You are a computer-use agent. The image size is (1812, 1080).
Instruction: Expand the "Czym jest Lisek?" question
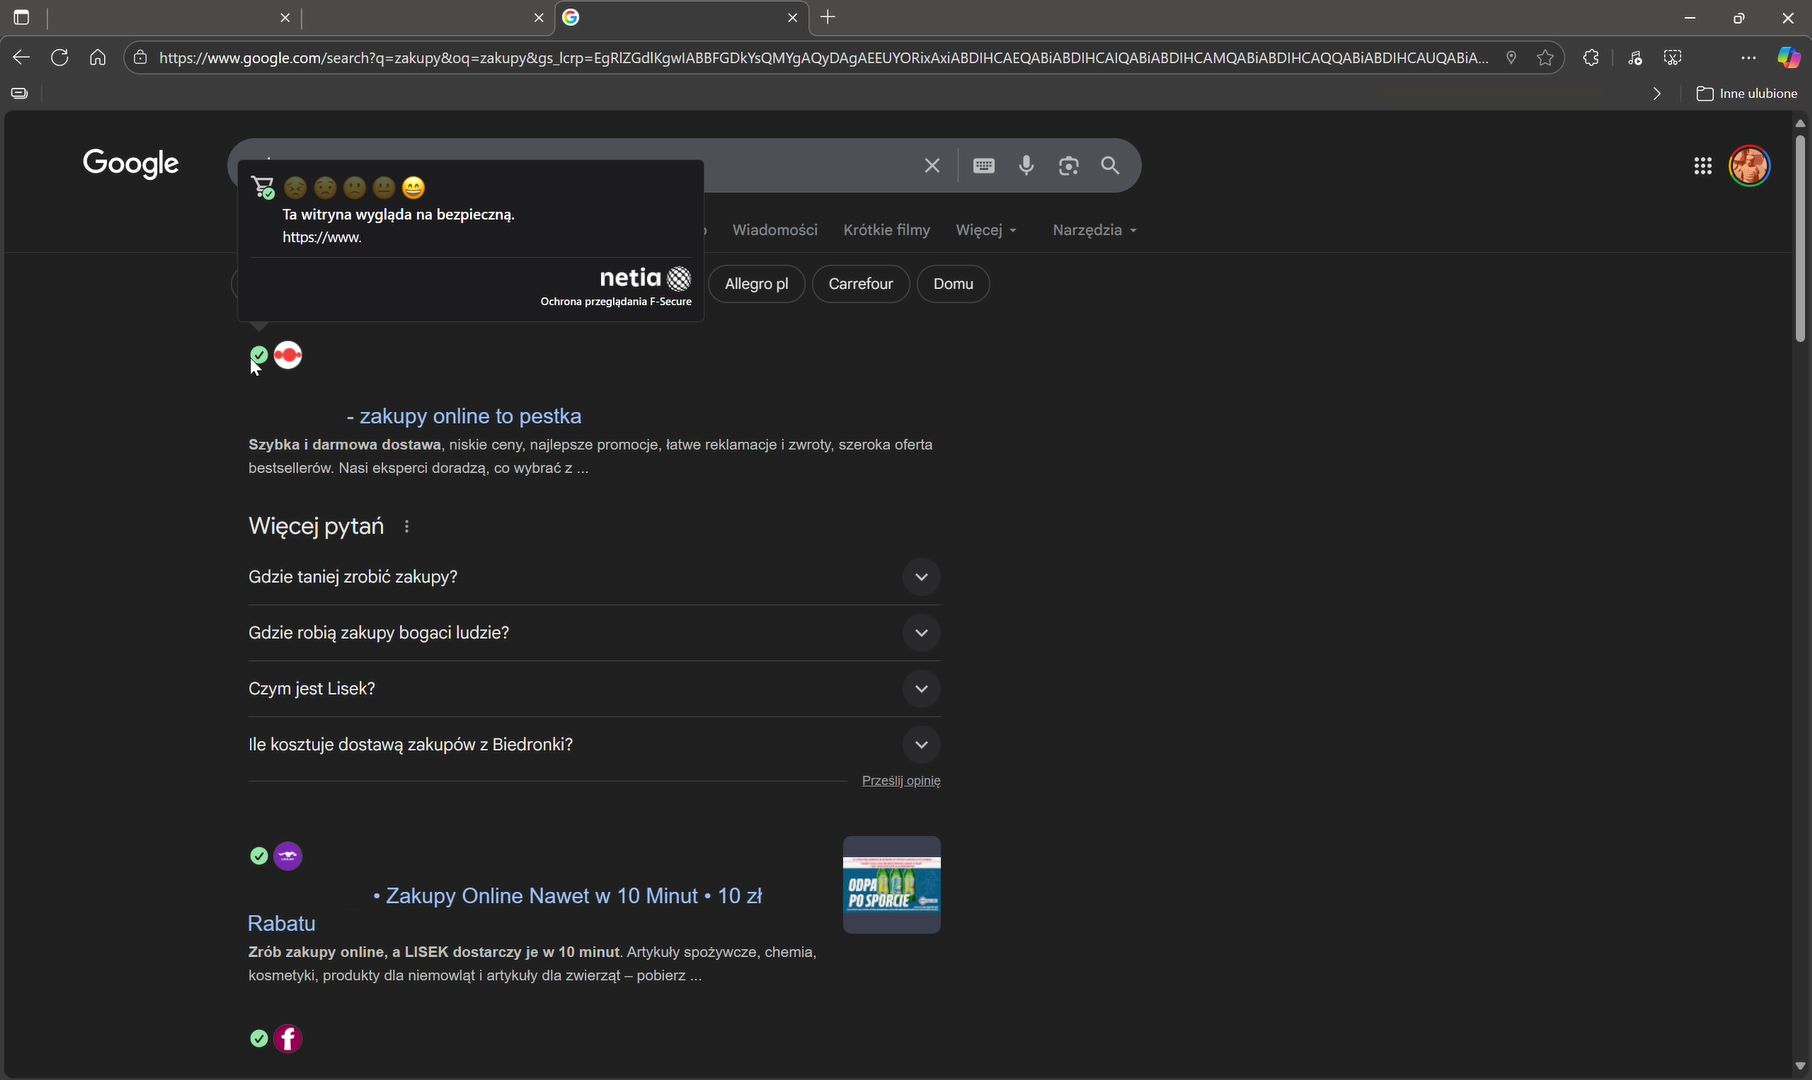point(921,689)
